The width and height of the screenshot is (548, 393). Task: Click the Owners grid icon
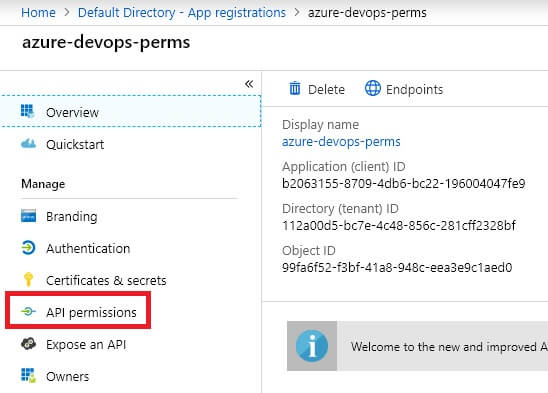pos(28,375)
